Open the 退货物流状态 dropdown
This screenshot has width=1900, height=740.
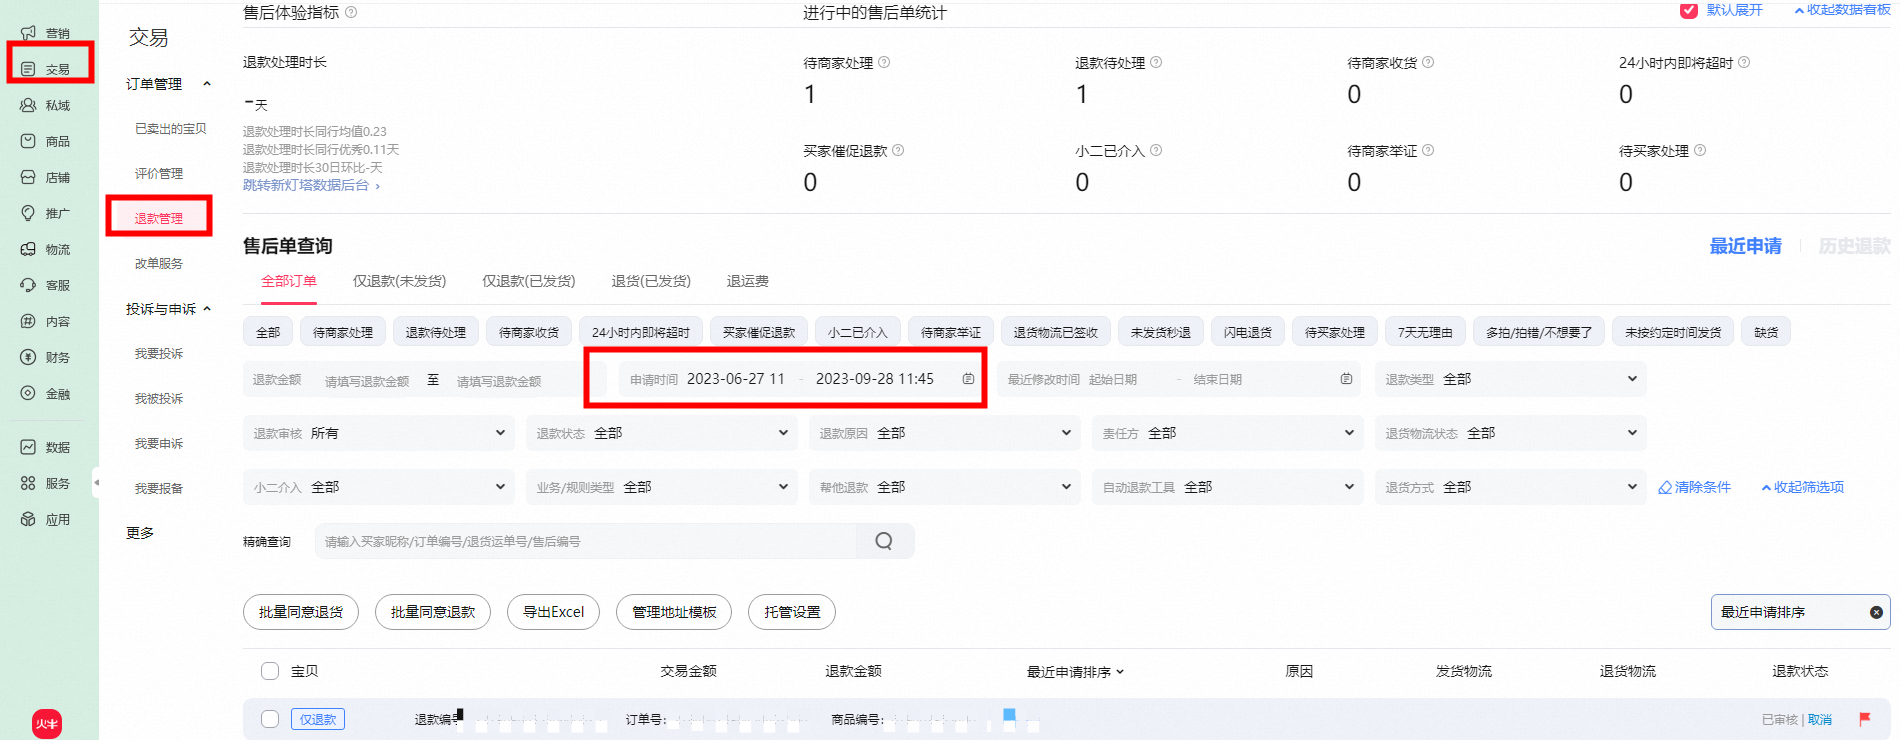(1510, 433)
